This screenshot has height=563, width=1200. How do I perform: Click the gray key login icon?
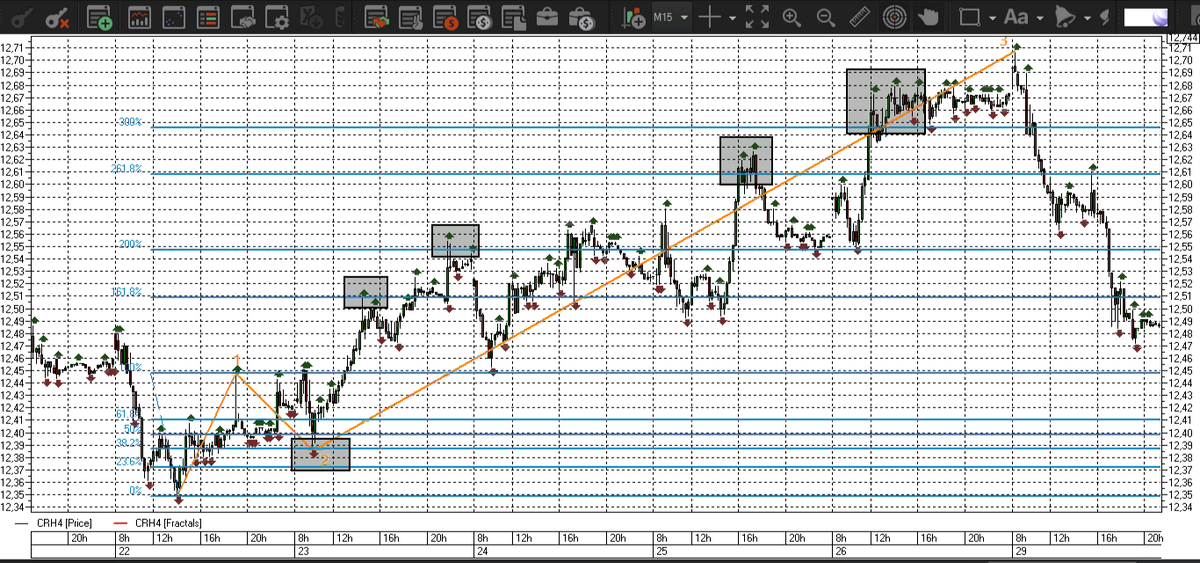point(23,17)
